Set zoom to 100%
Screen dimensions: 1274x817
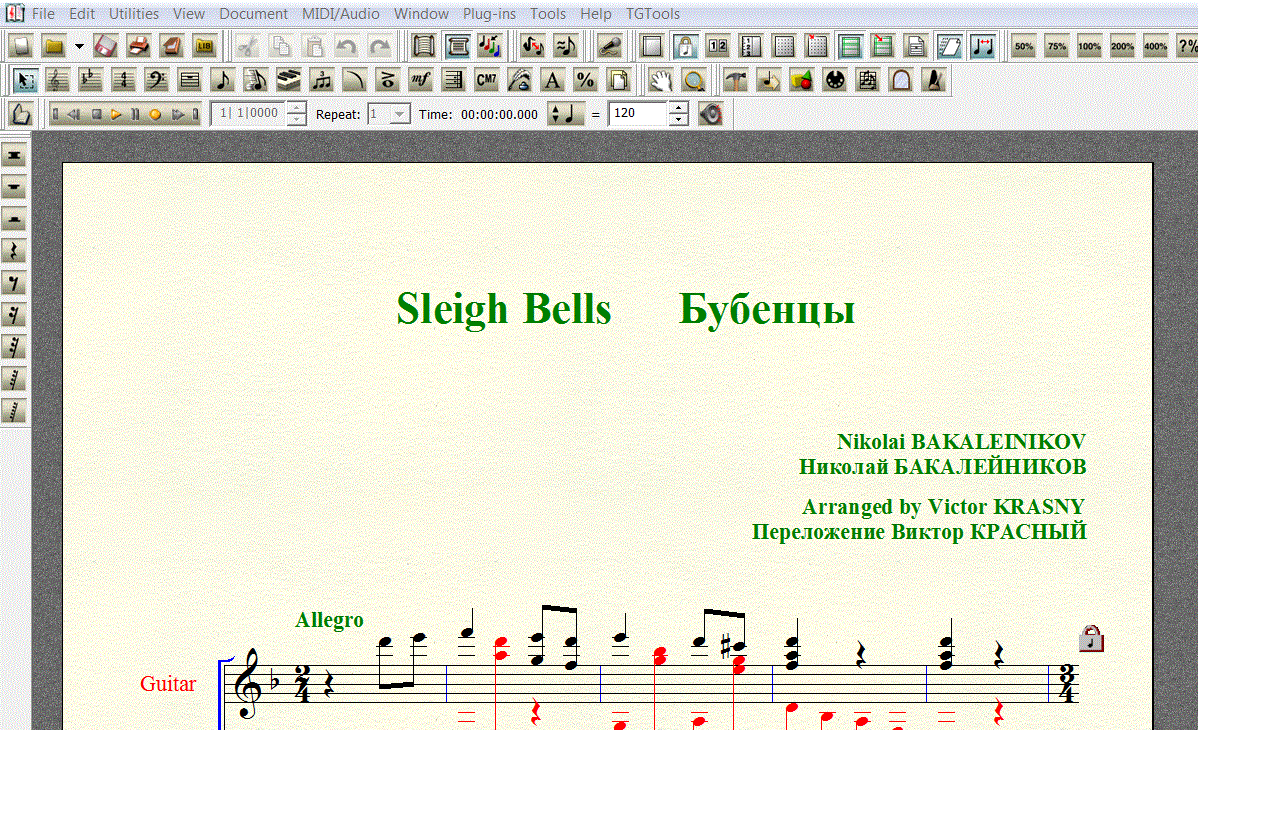coord(1089,46)
